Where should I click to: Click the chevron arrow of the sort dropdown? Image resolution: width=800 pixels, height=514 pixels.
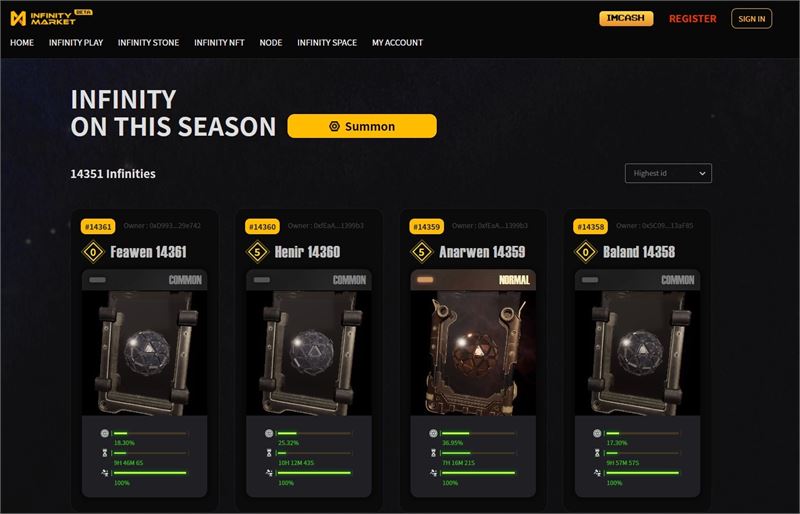[x=702, y=174]
